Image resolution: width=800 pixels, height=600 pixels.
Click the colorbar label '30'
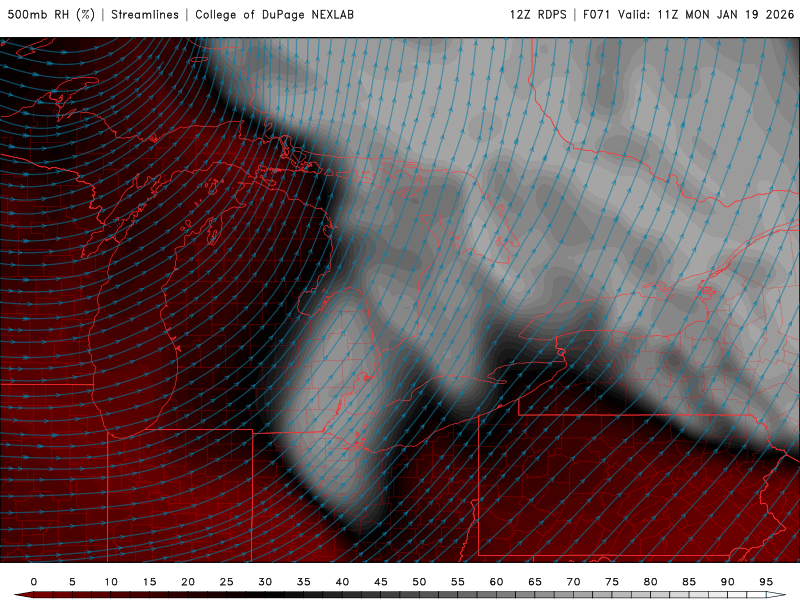(265, 582)
